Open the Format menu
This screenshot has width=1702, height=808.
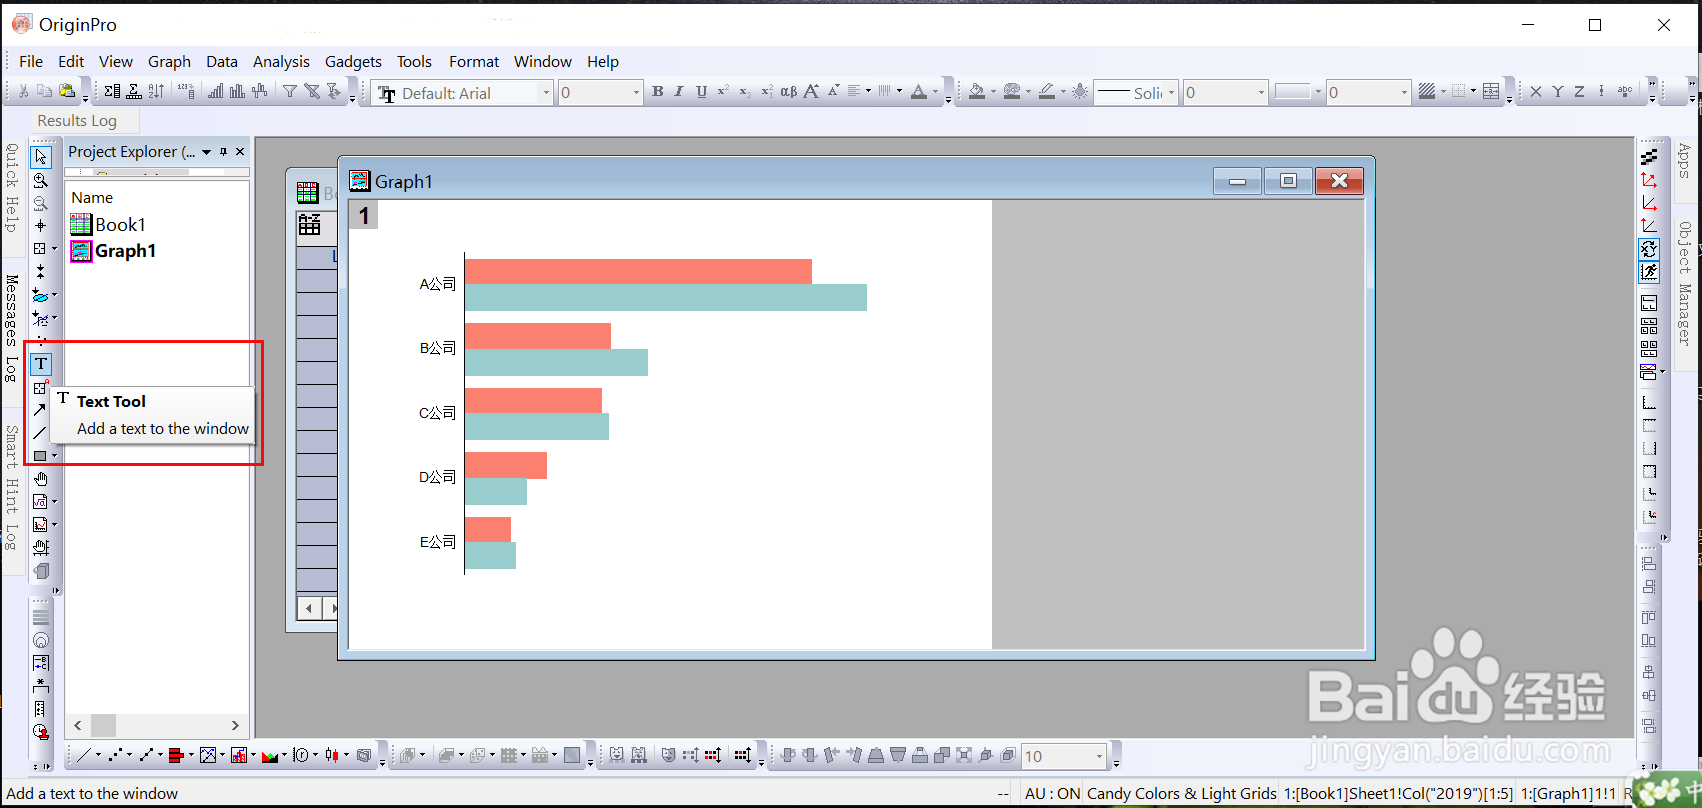pyautogui.click(x=474, y=61)
